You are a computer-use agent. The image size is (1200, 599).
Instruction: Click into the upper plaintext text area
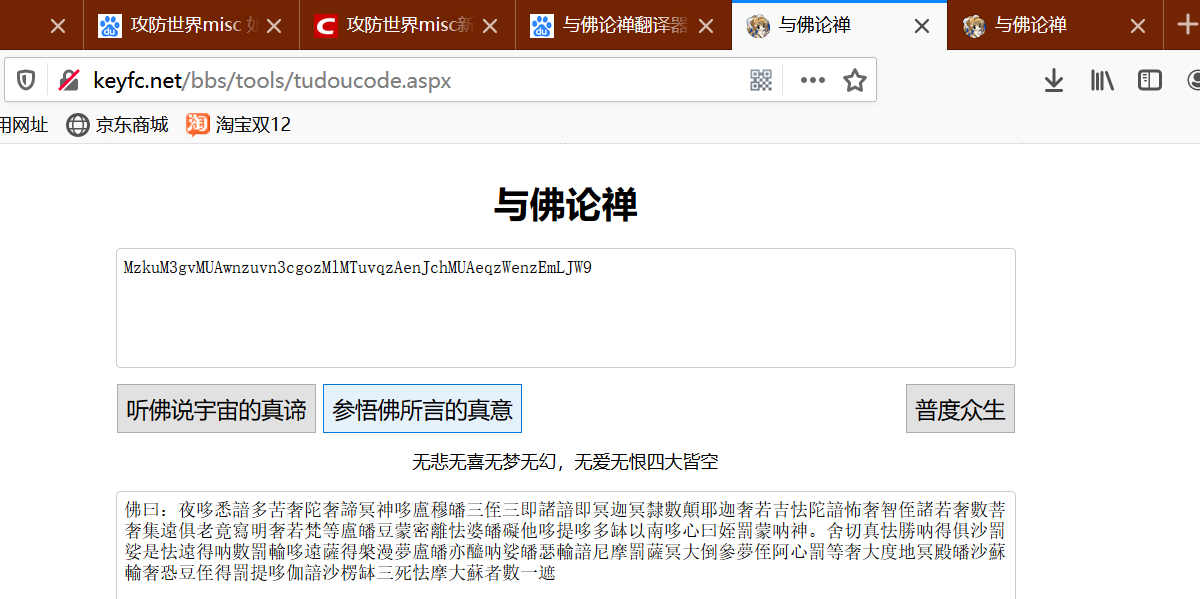pos(566,308)
